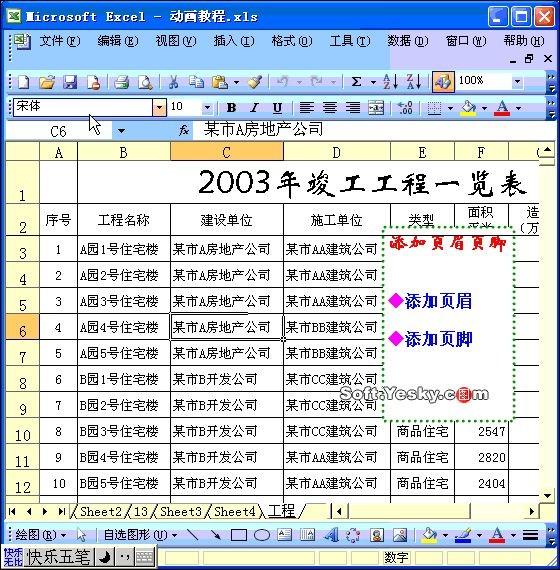Select the Oval tool in the Drawing toolbar
This screenshot has width=560, height=570.
pos(262,535)
